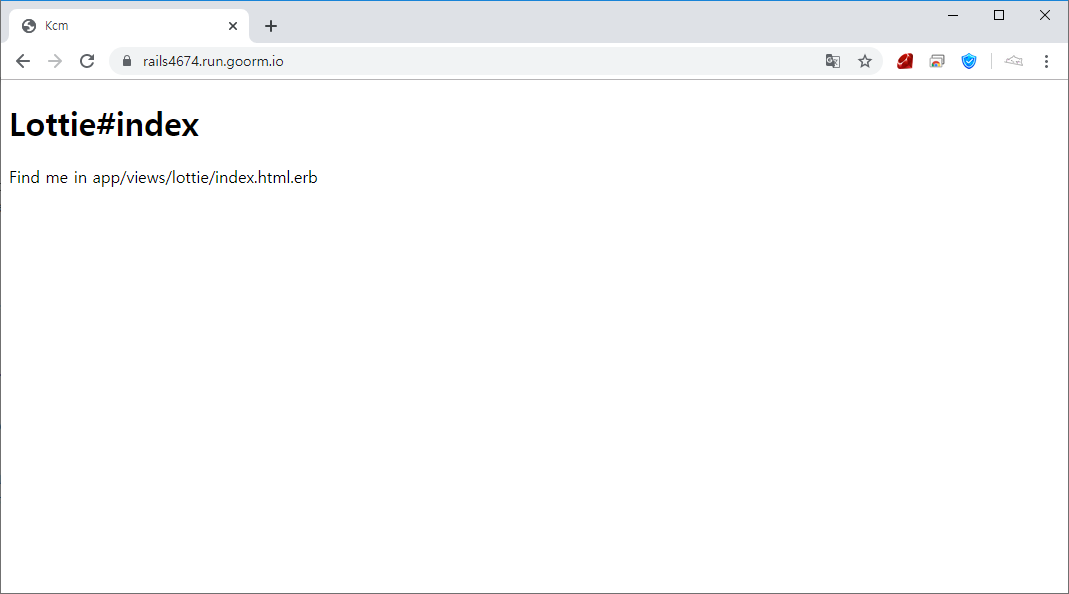View site security lock information
Image resolution: width=1069 pixels, height=594 pixels.
127,61
